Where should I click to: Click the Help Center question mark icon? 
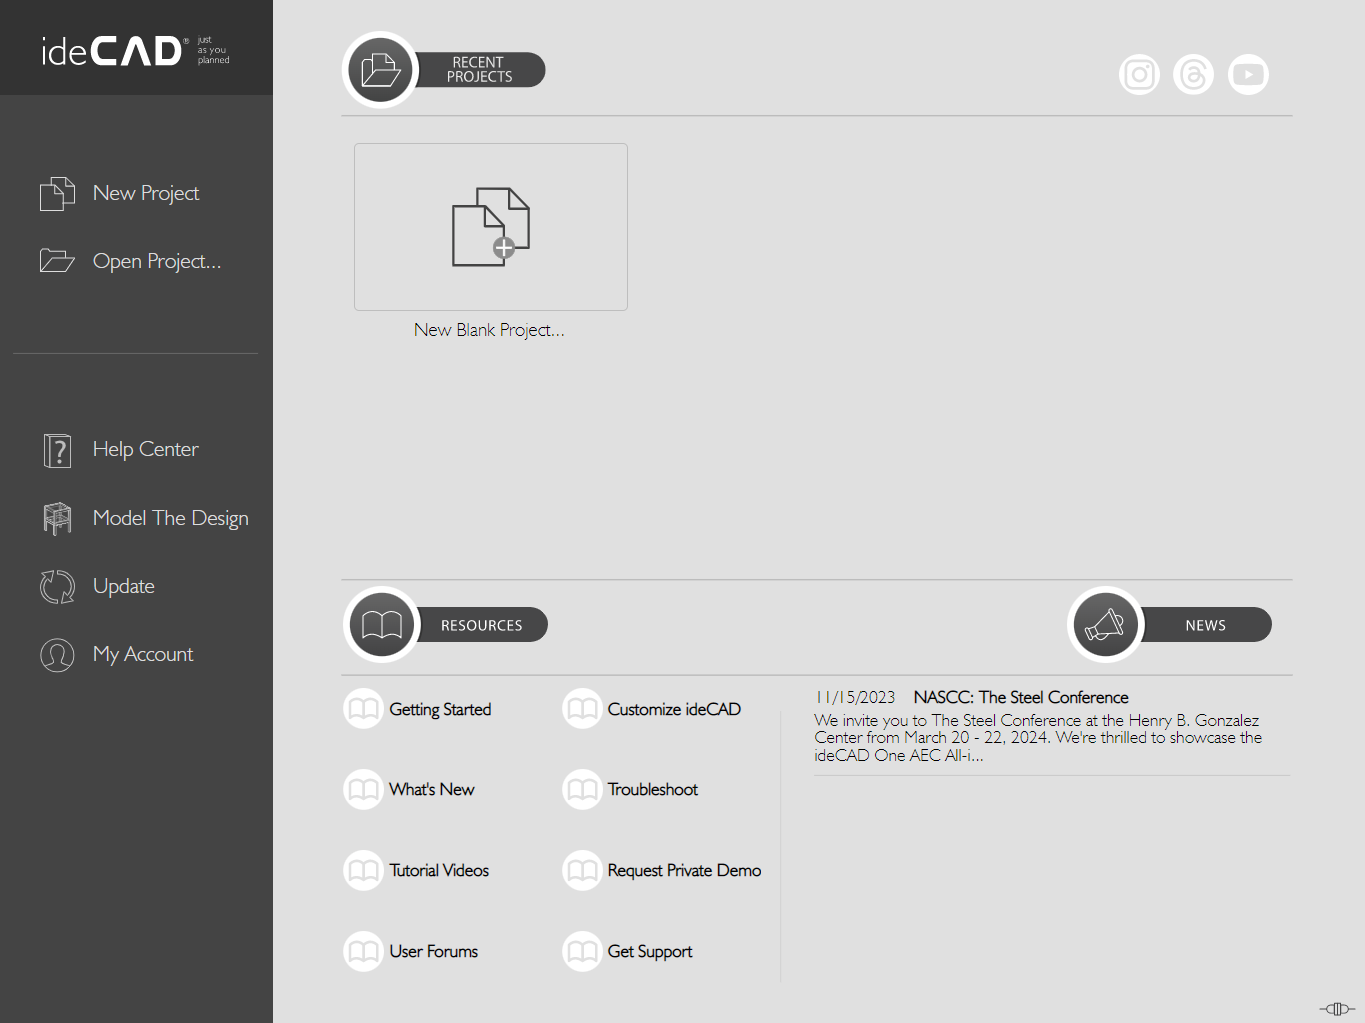pyautogui.click(x=57, y=450)
